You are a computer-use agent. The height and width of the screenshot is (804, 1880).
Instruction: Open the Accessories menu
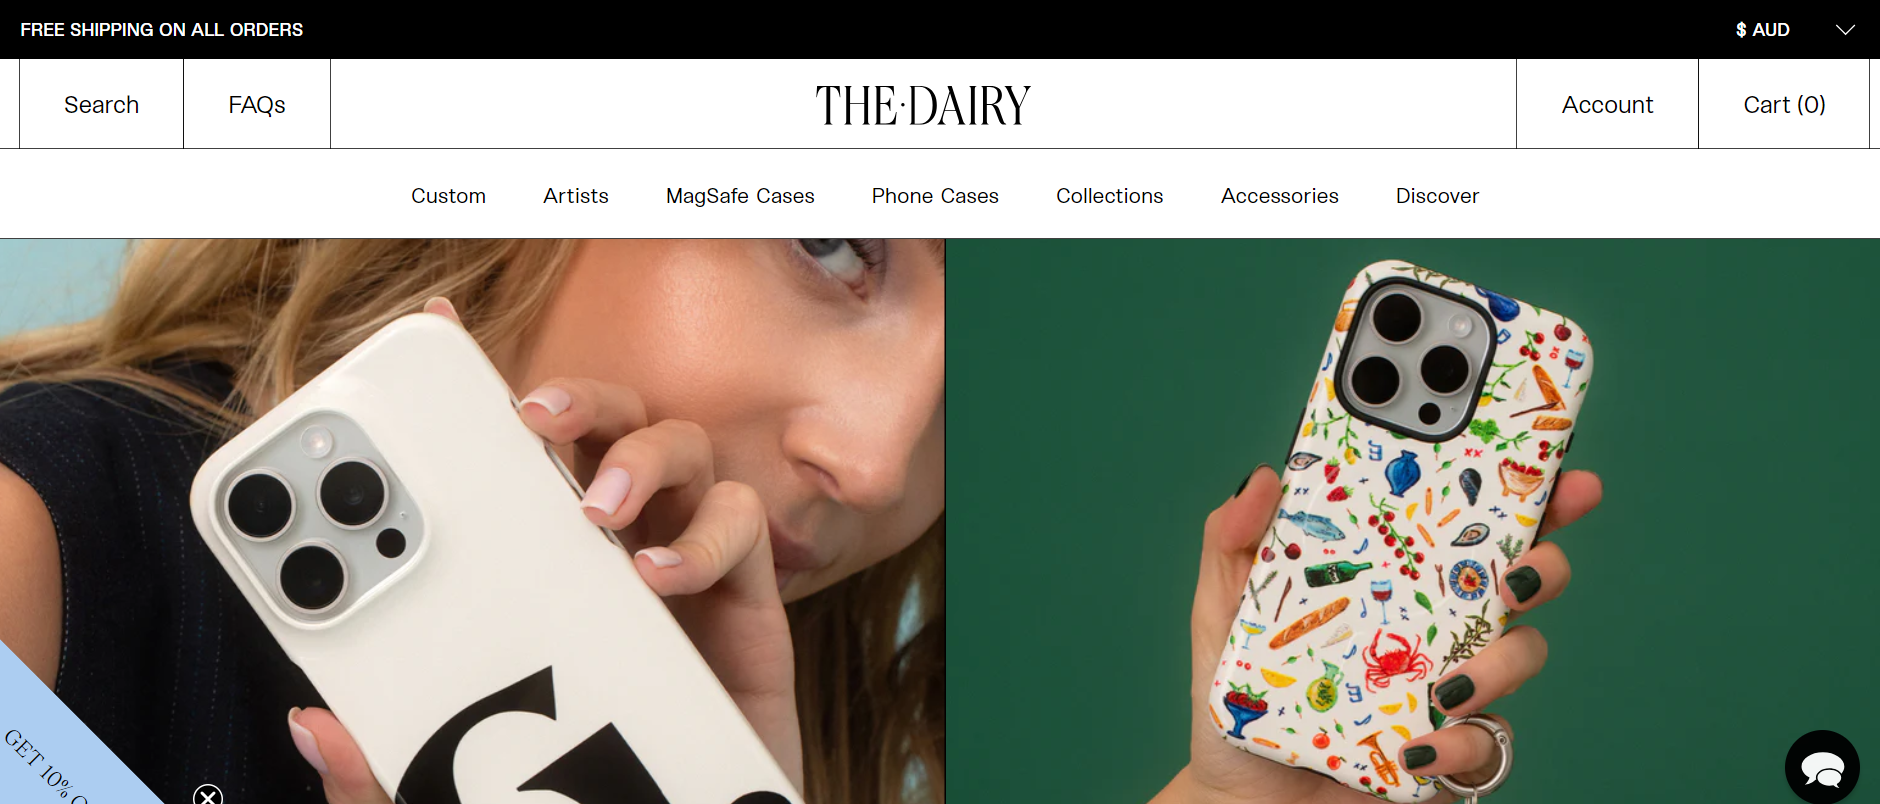tap(1280, 196)
